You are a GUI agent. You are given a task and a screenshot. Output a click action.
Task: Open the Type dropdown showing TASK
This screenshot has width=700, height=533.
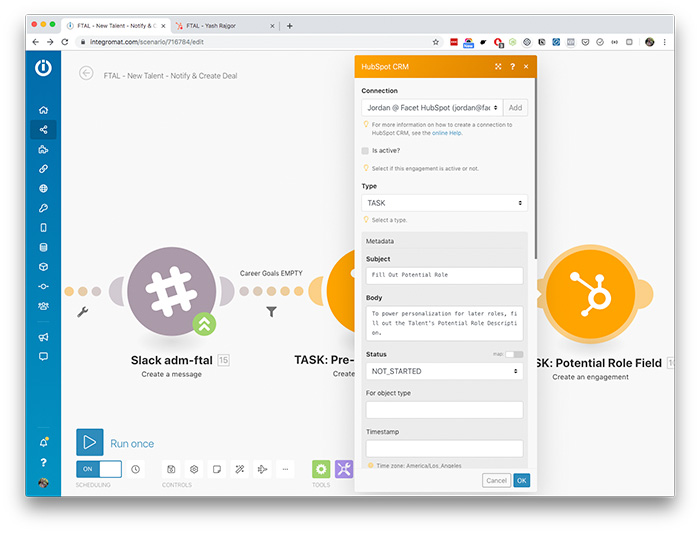coord(445,203)
